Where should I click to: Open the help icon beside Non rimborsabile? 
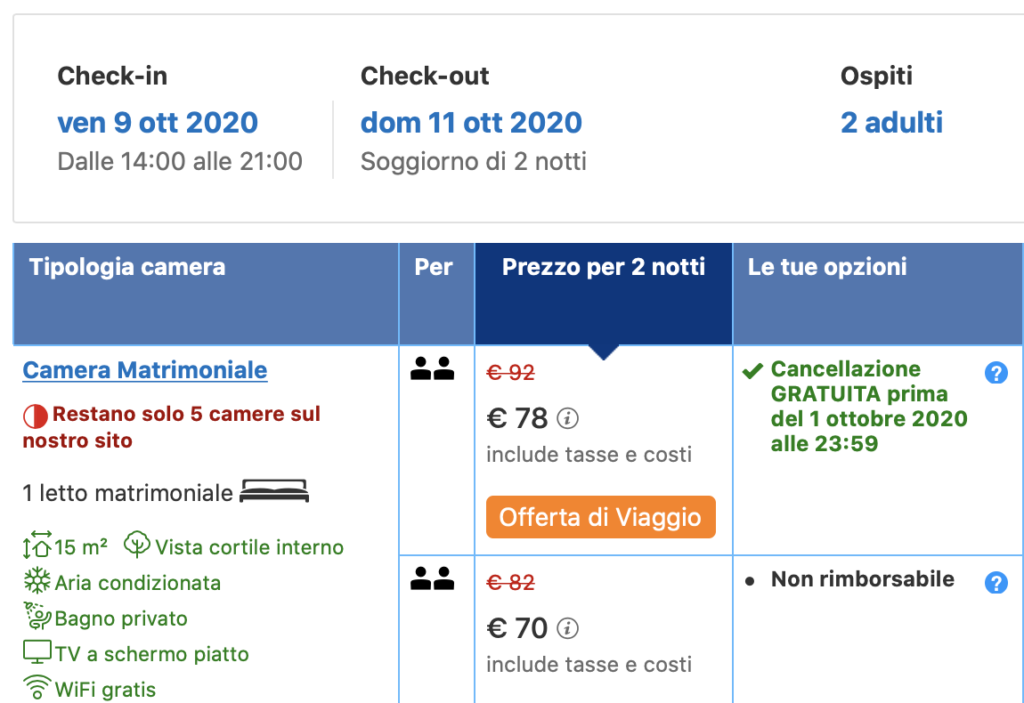(996, 579)
